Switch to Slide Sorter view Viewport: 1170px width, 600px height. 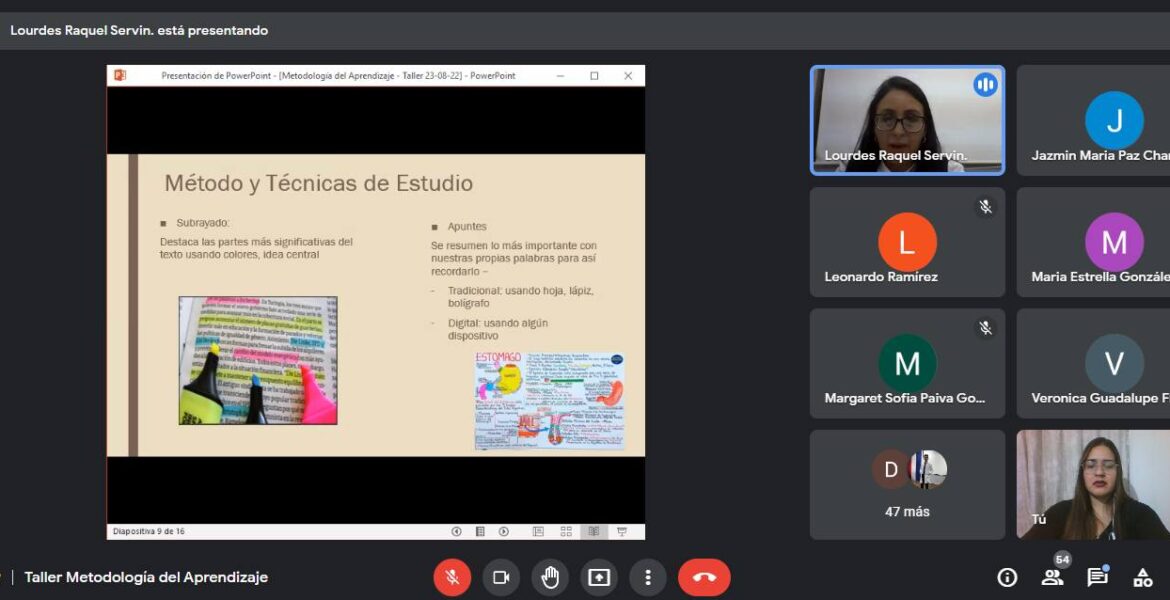pos(566,532)
